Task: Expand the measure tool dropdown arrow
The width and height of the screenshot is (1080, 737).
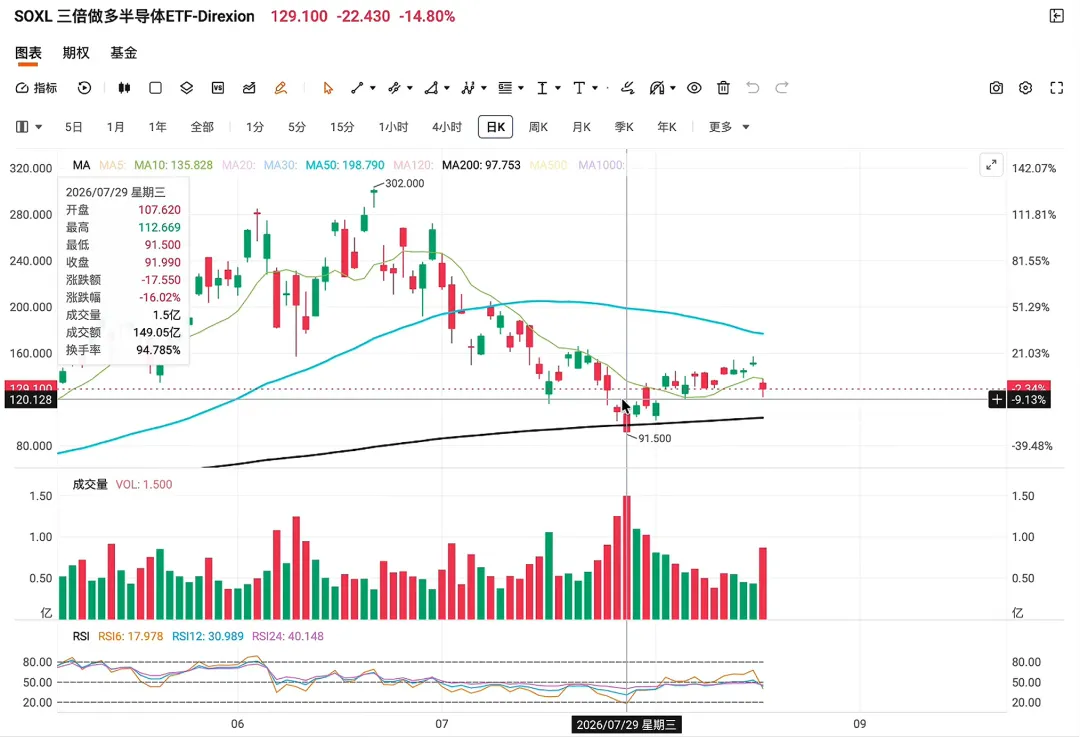Action: point(558,87)
